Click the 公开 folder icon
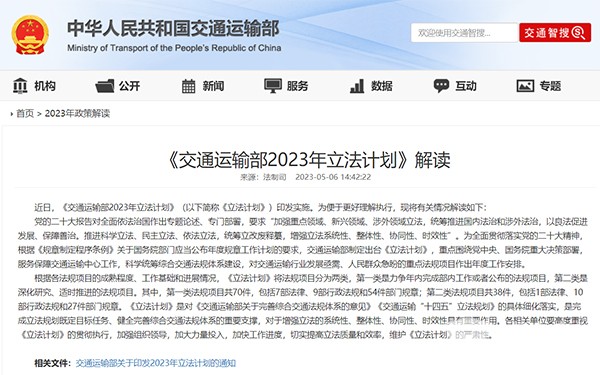This screenshot has height=375, width=600. point(104,86)
